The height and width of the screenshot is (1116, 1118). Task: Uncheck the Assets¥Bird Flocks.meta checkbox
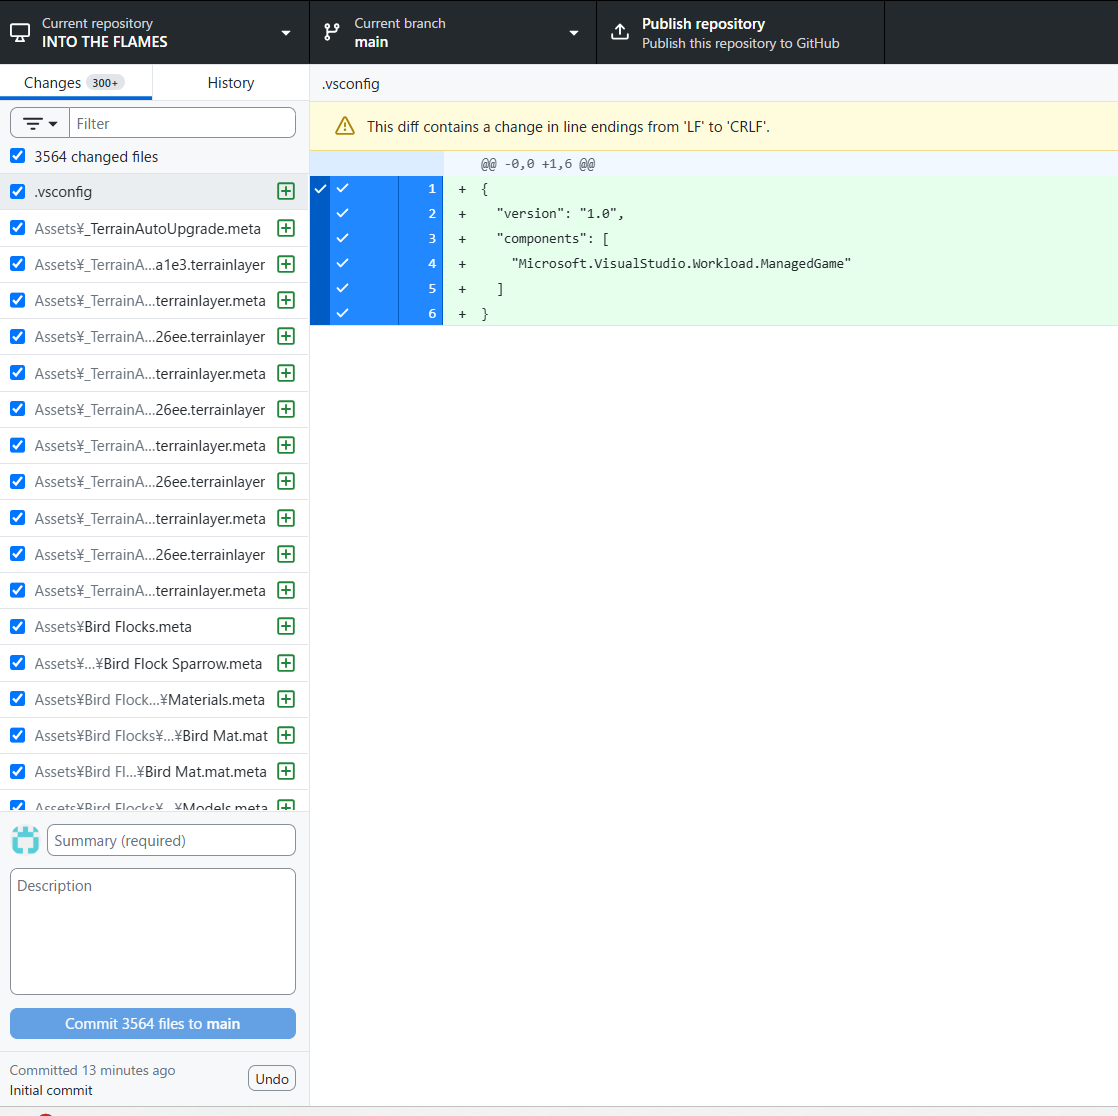[x=18, y=626]
